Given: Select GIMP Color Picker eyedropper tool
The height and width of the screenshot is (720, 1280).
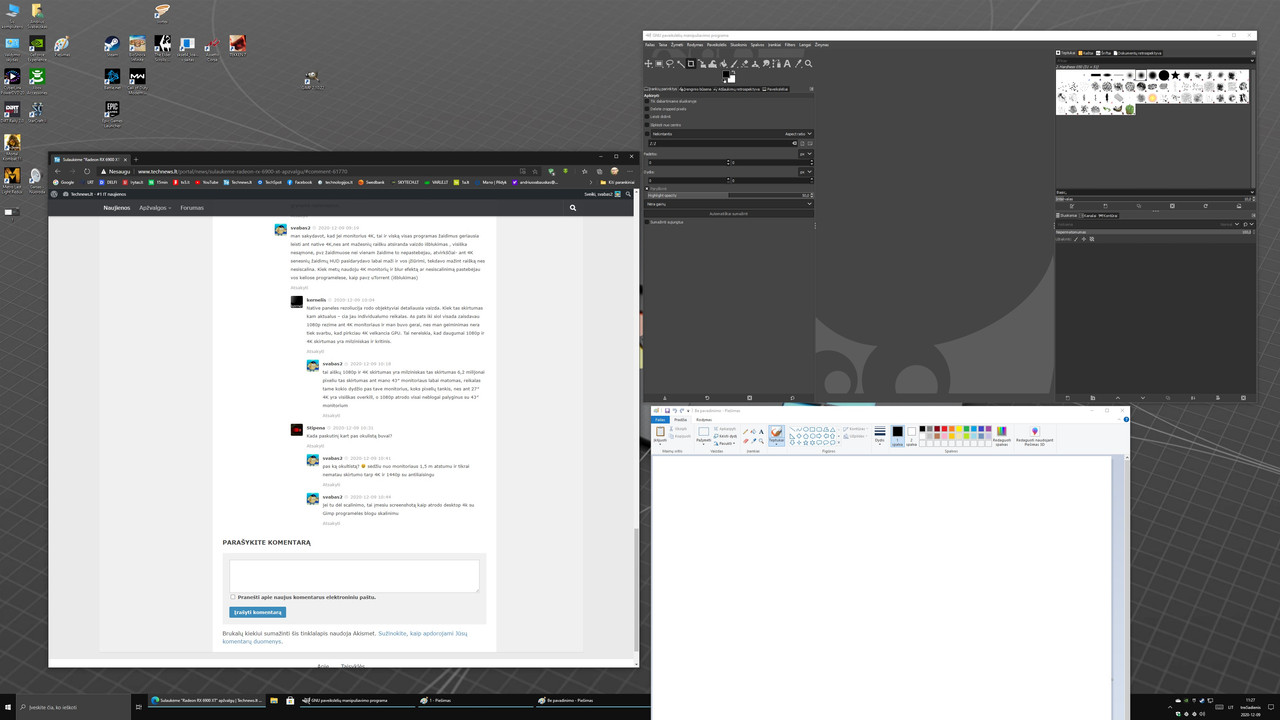Looking at the screenshot, I should click(798, 64).
